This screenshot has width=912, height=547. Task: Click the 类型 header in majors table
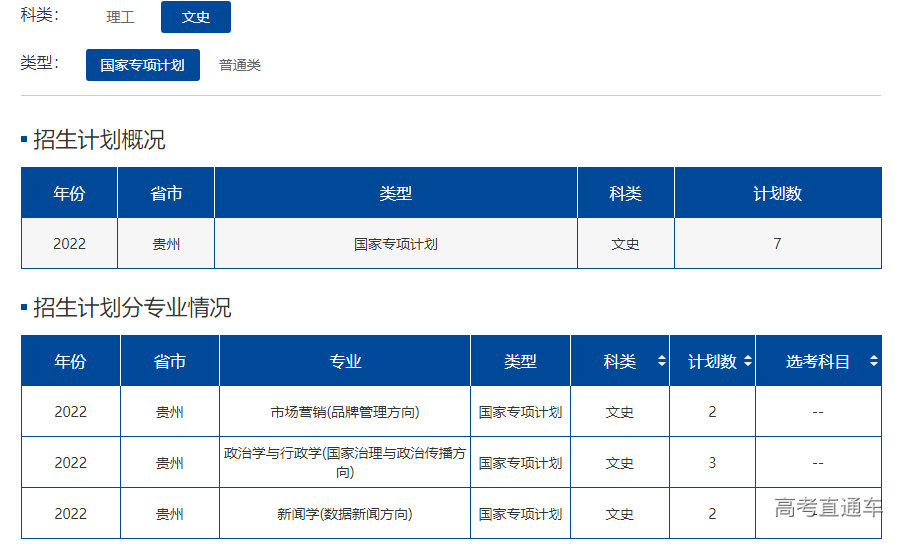tap(520, 362)
